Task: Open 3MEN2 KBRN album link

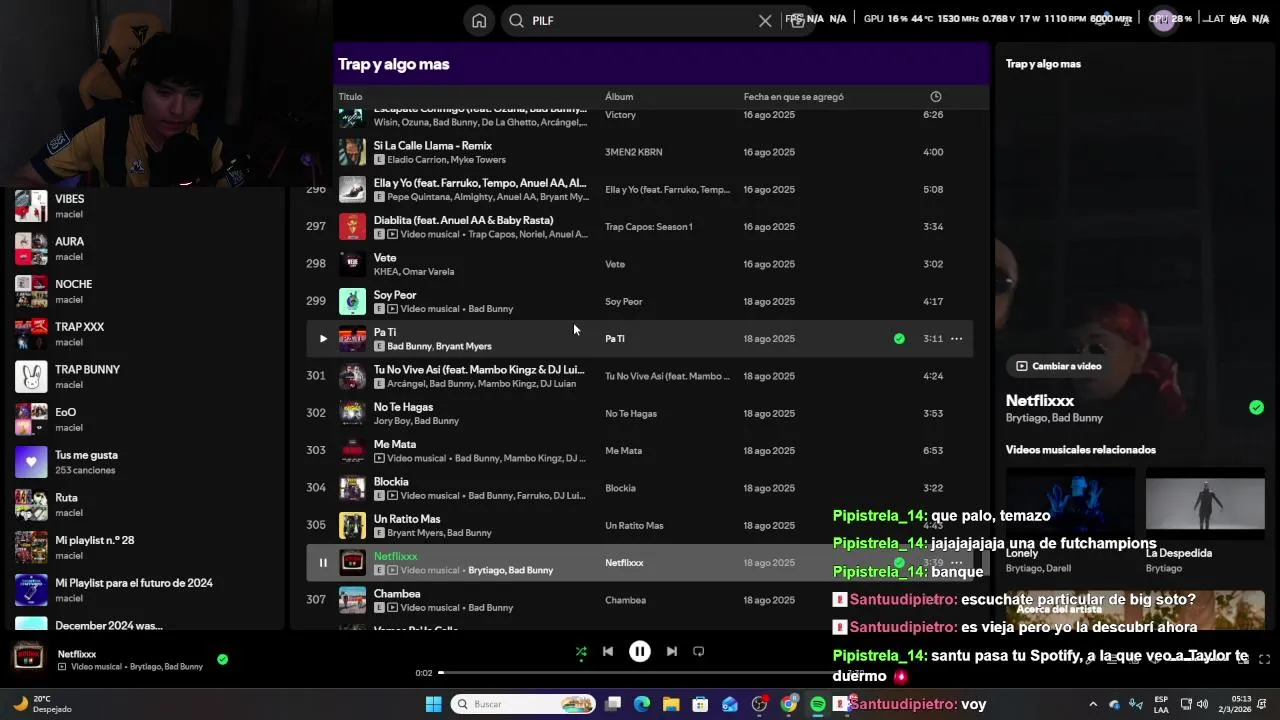Action: (x=633, y=152)
